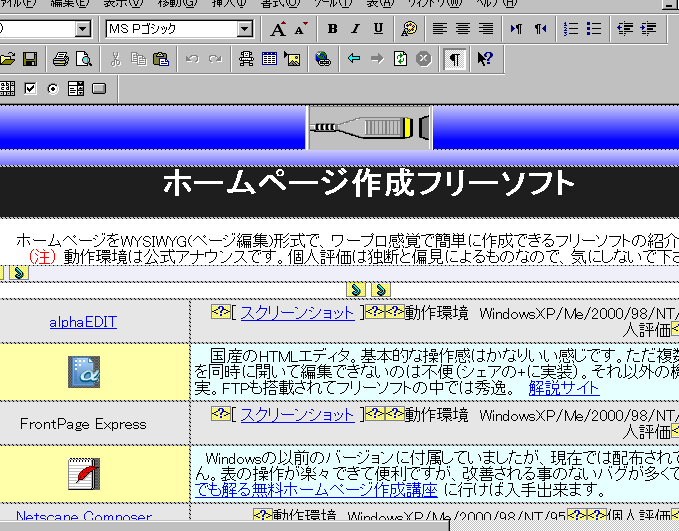Insert a table using the toolbar icon

coord(269,59)
